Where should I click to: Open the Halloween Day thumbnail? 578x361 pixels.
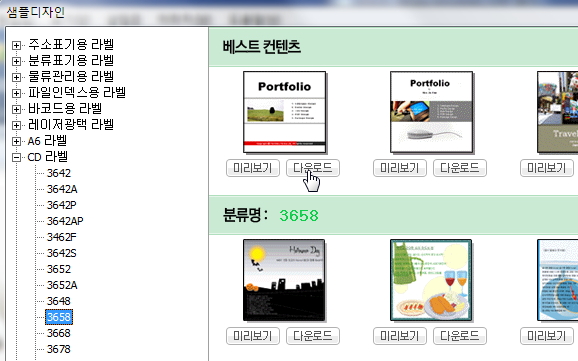(x=284, y=280)
